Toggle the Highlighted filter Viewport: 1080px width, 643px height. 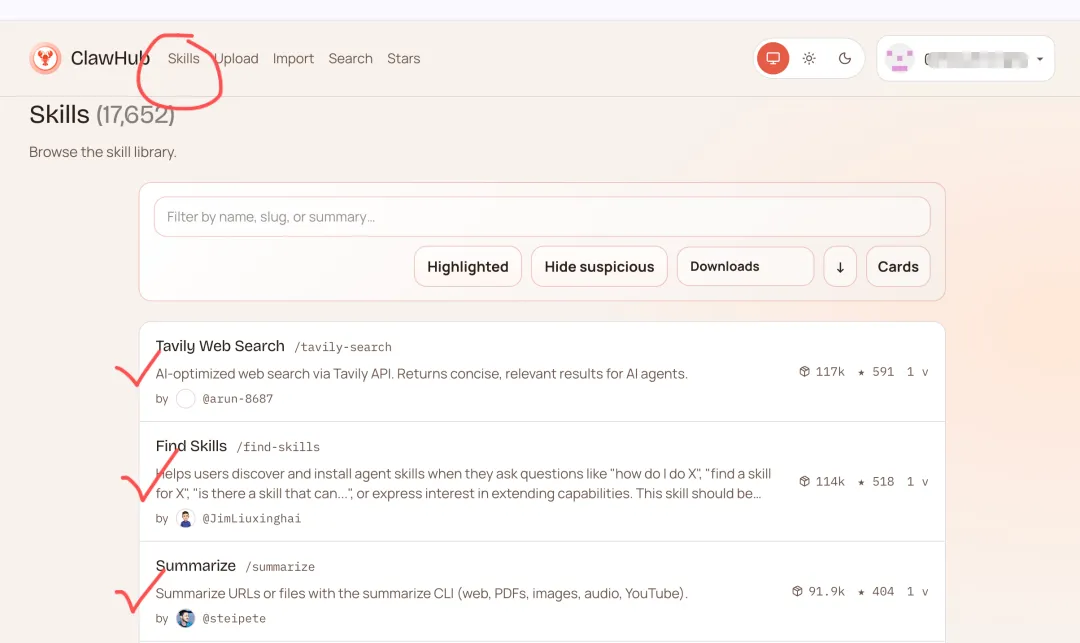(x=468, y=266)
